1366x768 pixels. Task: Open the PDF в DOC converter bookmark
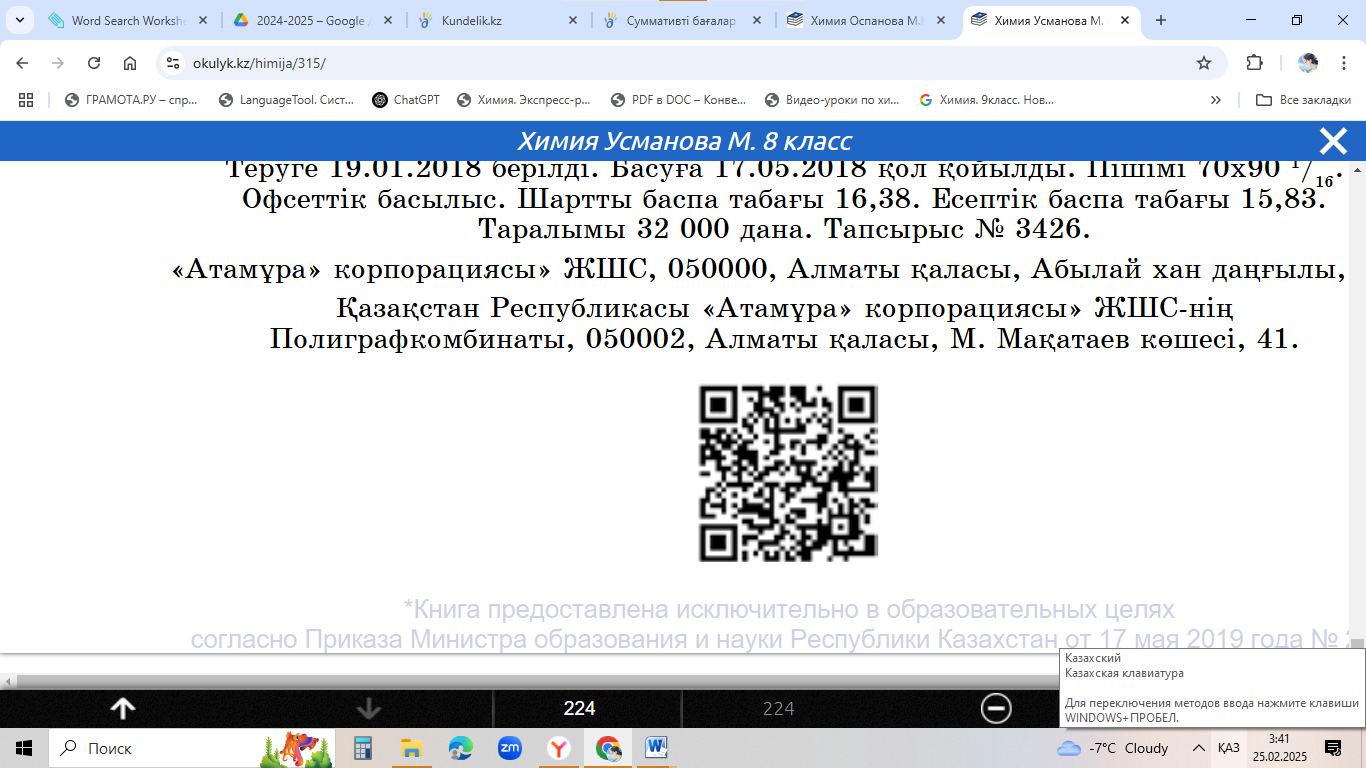[677, 100]
